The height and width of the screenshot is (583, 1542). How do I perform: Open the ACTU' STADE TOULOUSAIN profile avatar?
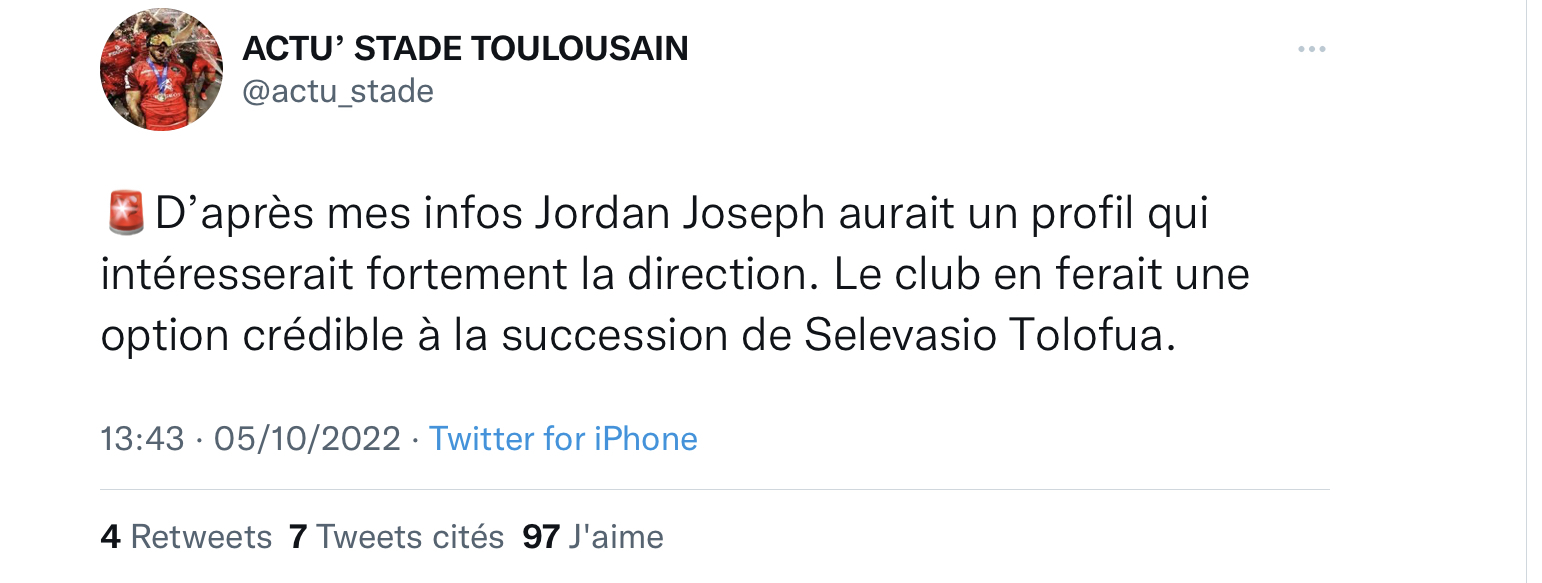tap(161, 70)
